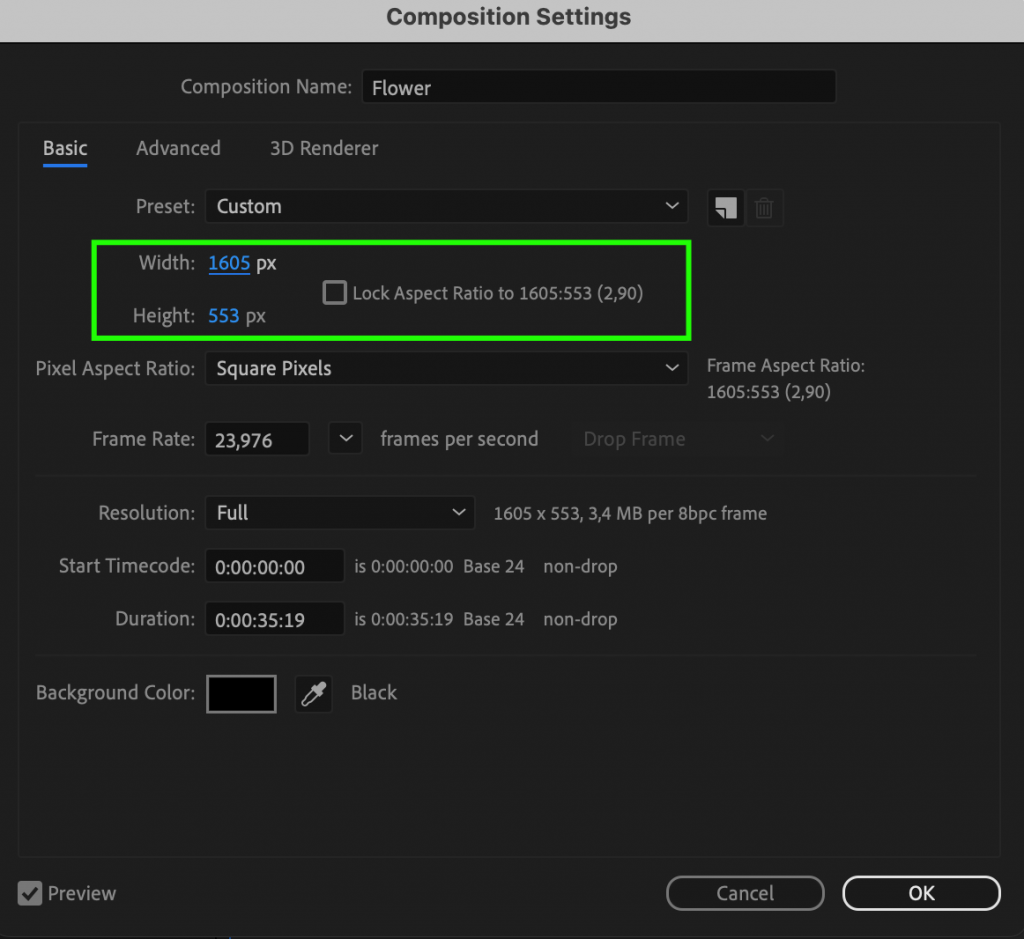The image size is (1024, 939).
Task: Pick background color with eyedropper tool
Action: click(x=314, y=693)
